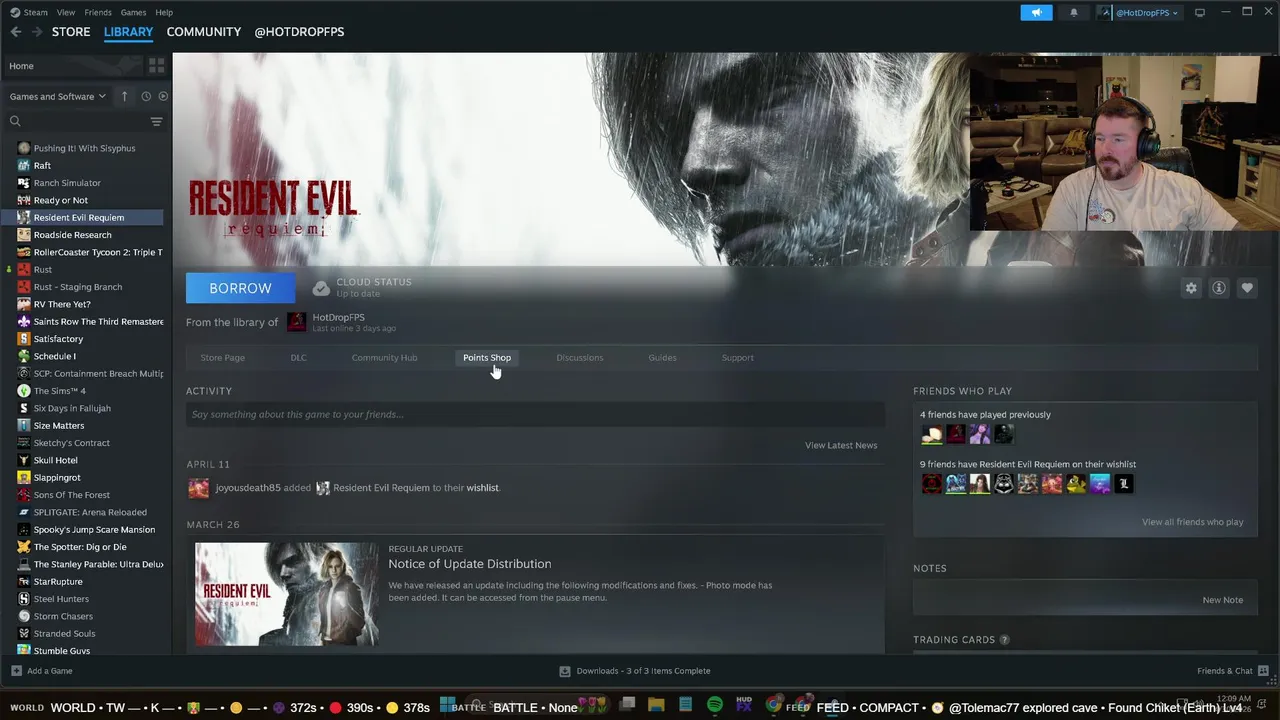This screenshot has width=1280, height=720.
Task: Open the Guides tab
Action: (662, 358)
